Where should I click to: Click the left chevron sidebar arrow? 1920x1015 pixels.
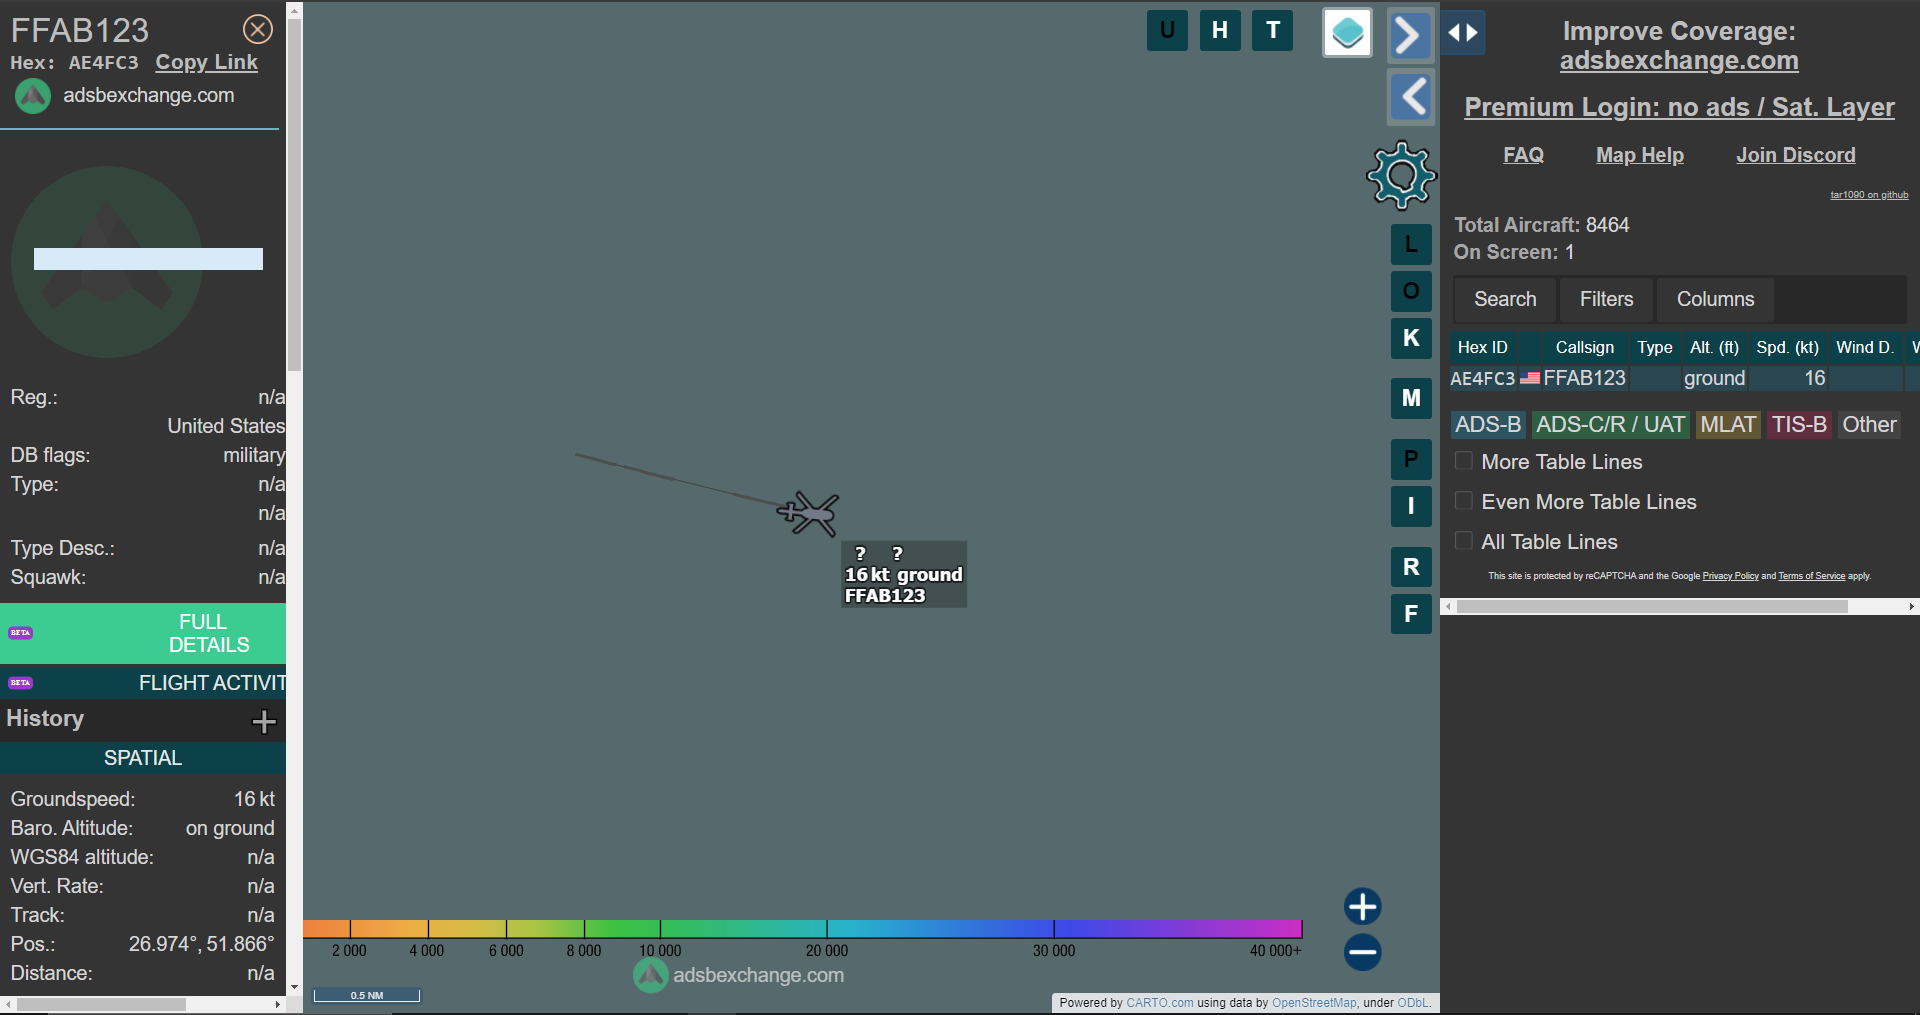[x=1410, y=97]
